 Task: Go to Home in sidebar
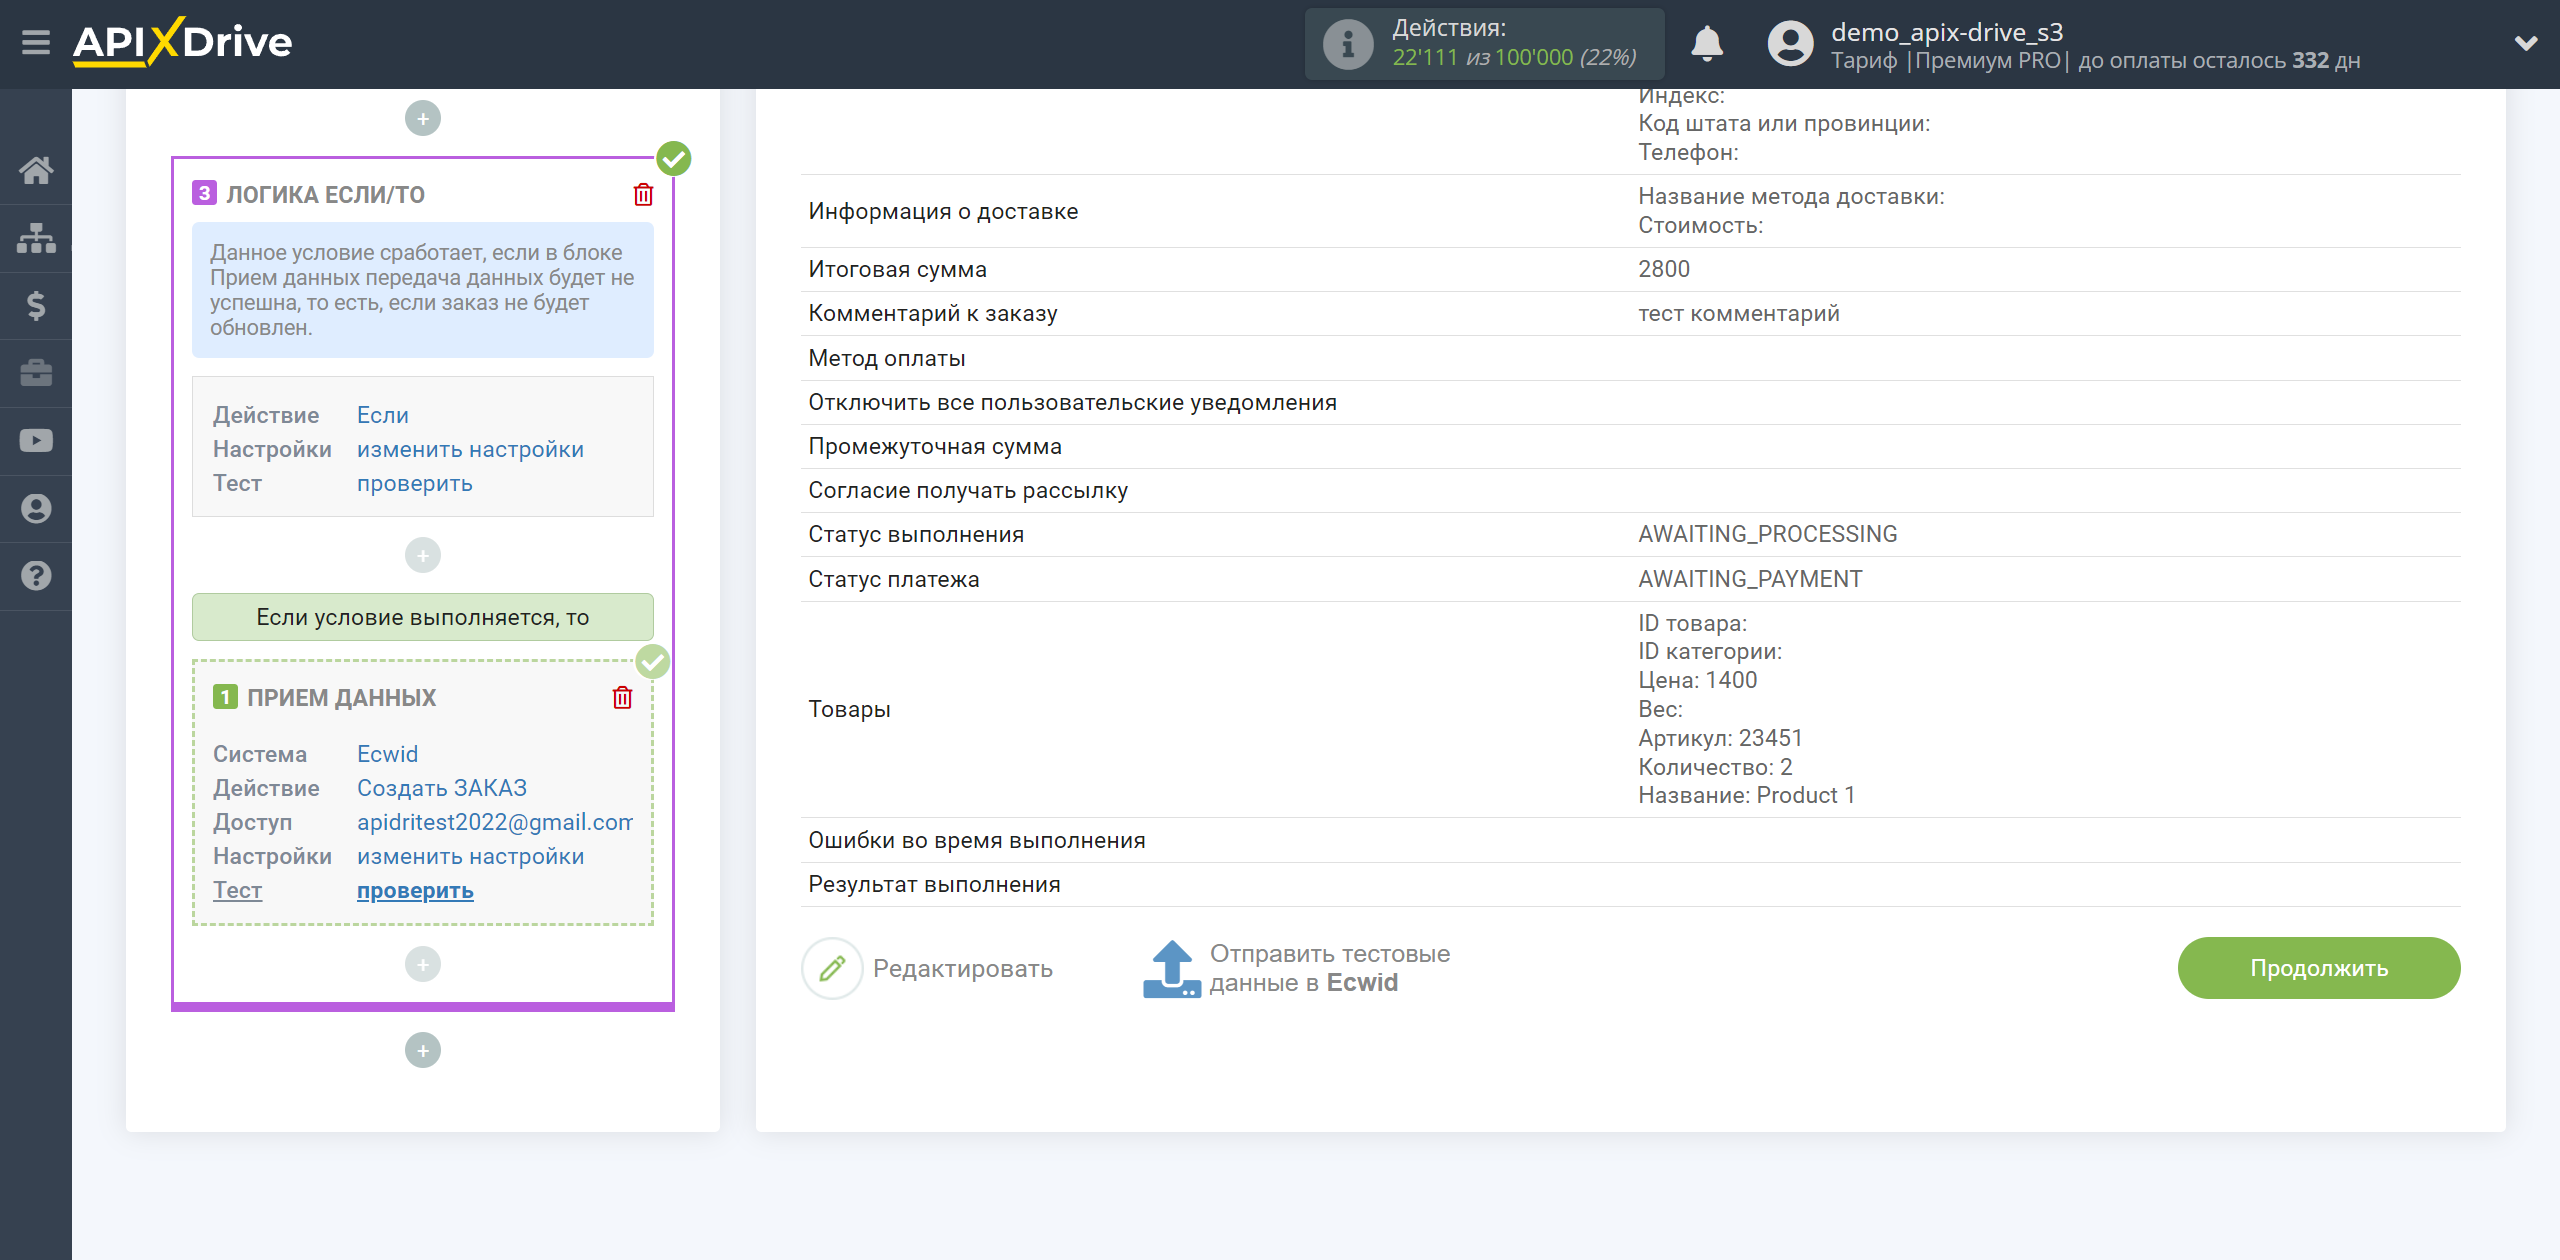36,171
